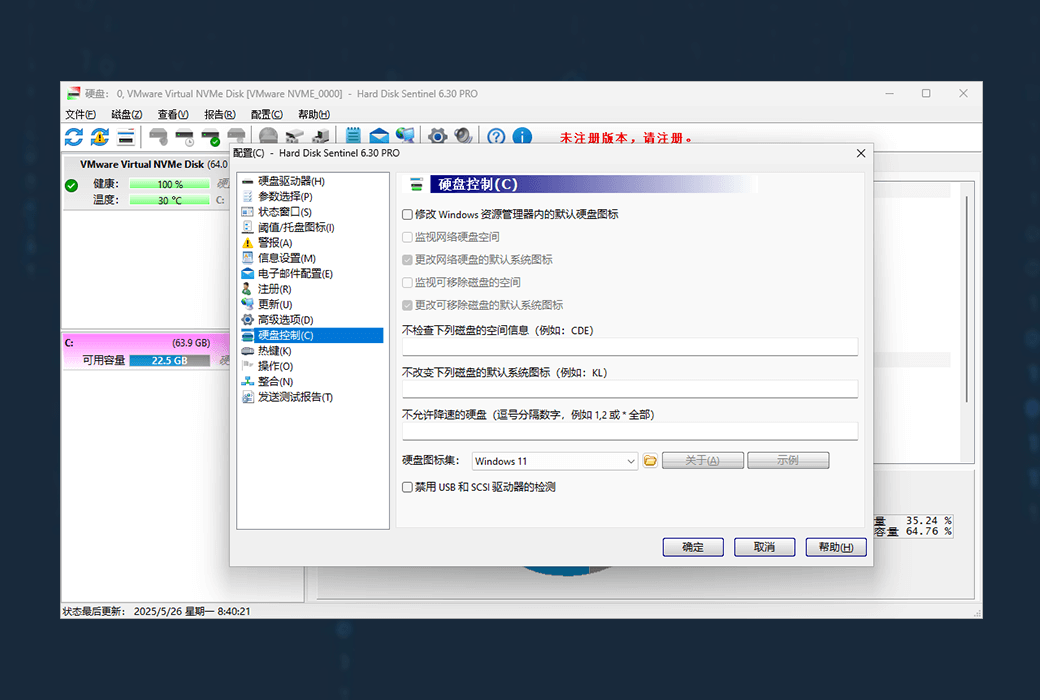Click the 温度 30 °C green bar

coord(170,200)
